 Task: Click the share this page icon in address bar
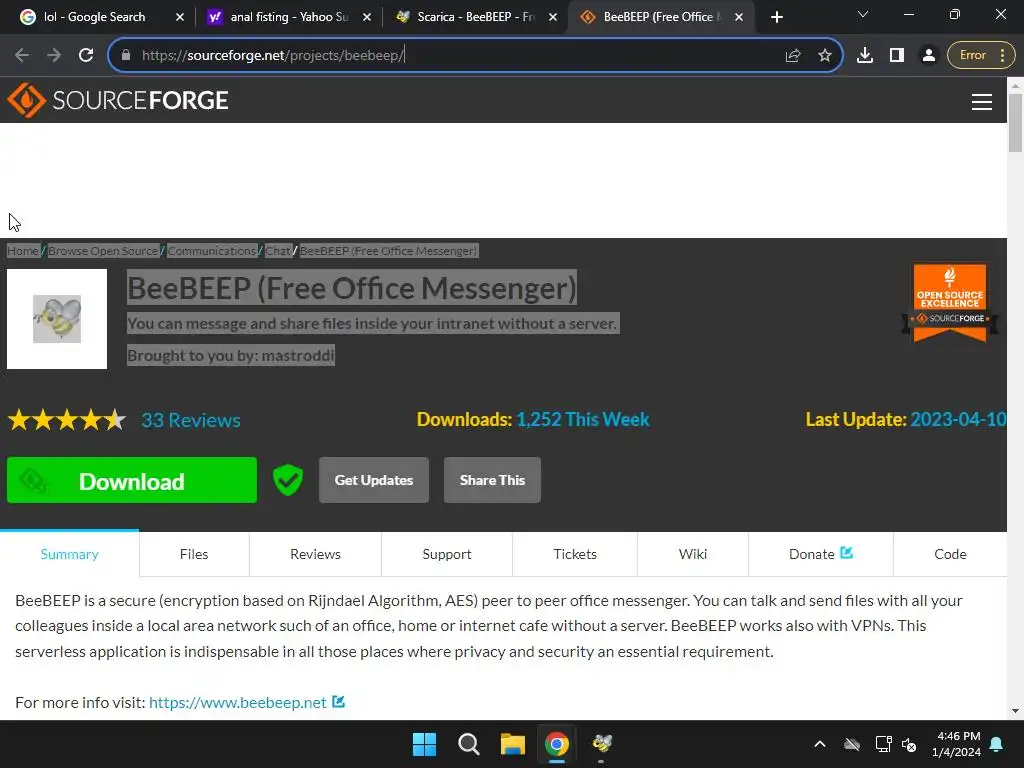(x=793, y=55)
